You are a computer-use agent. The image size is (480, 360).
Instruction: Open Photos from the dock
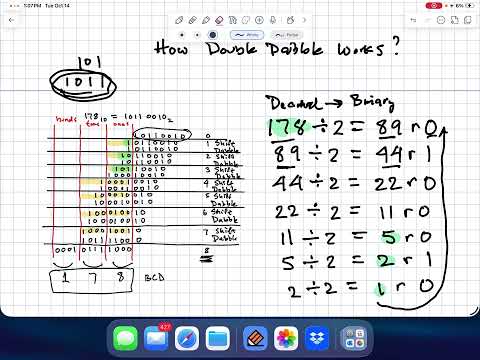pos(286,338)
